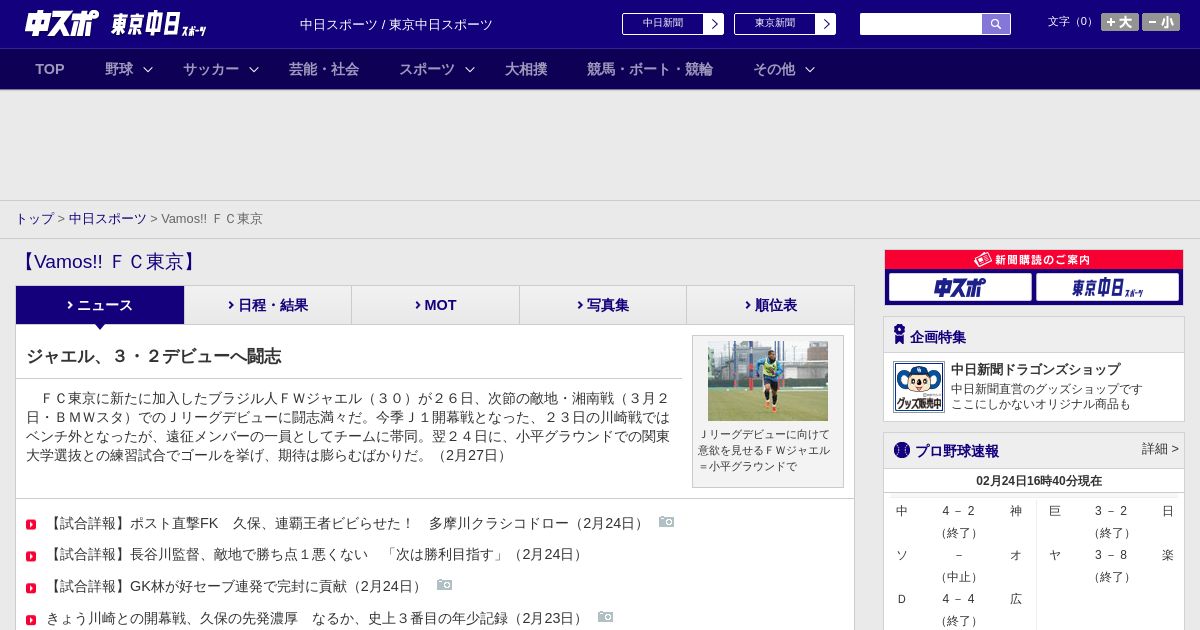Viewport: 1200px width, 630px height.
Task: Click the red bullet icon beside ポスト直撃FK article
Action: coord(31,524)
